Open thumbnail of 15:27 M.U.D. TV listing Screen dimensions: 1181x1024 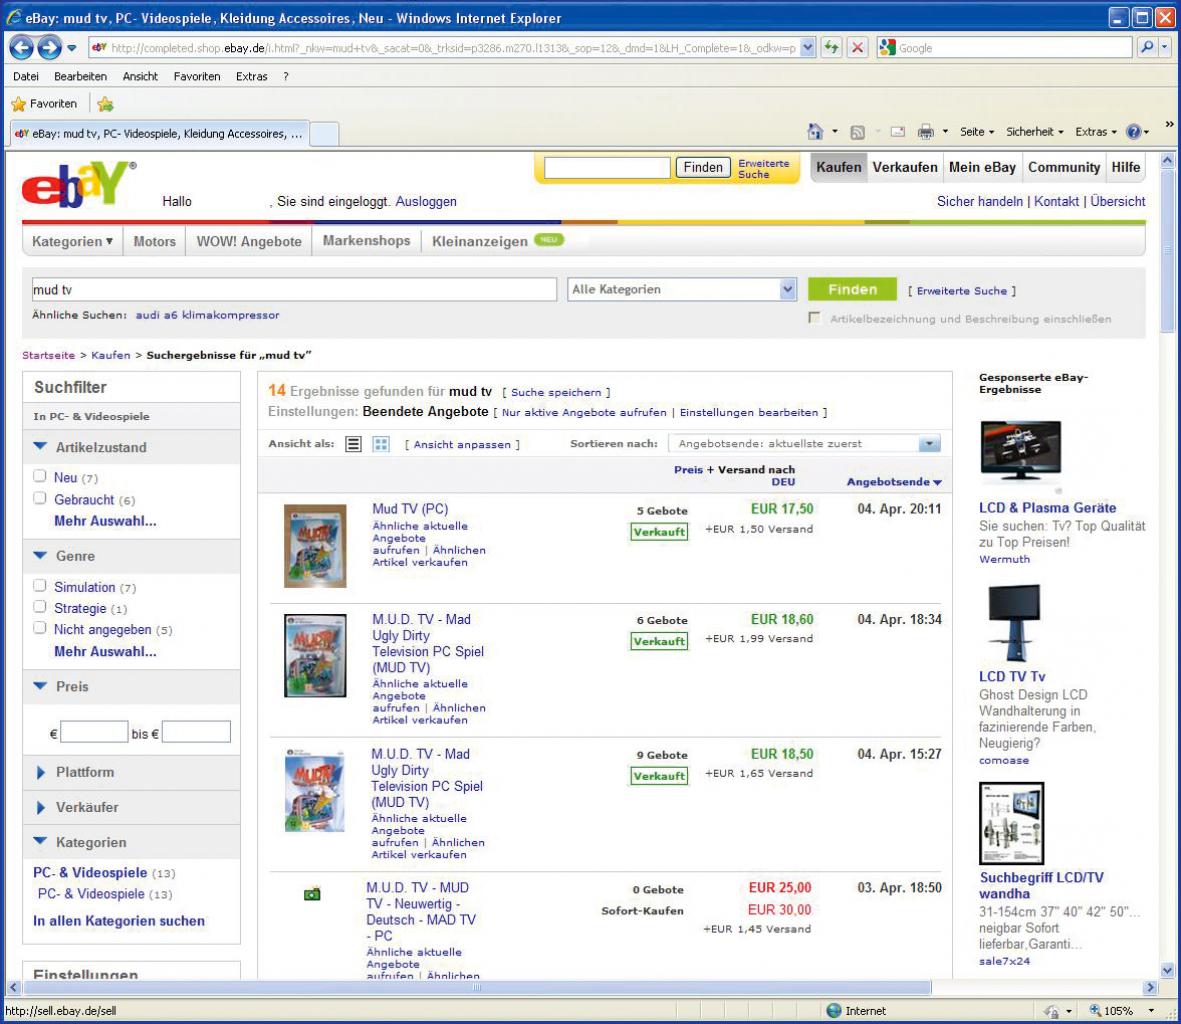tap(315, 790)
